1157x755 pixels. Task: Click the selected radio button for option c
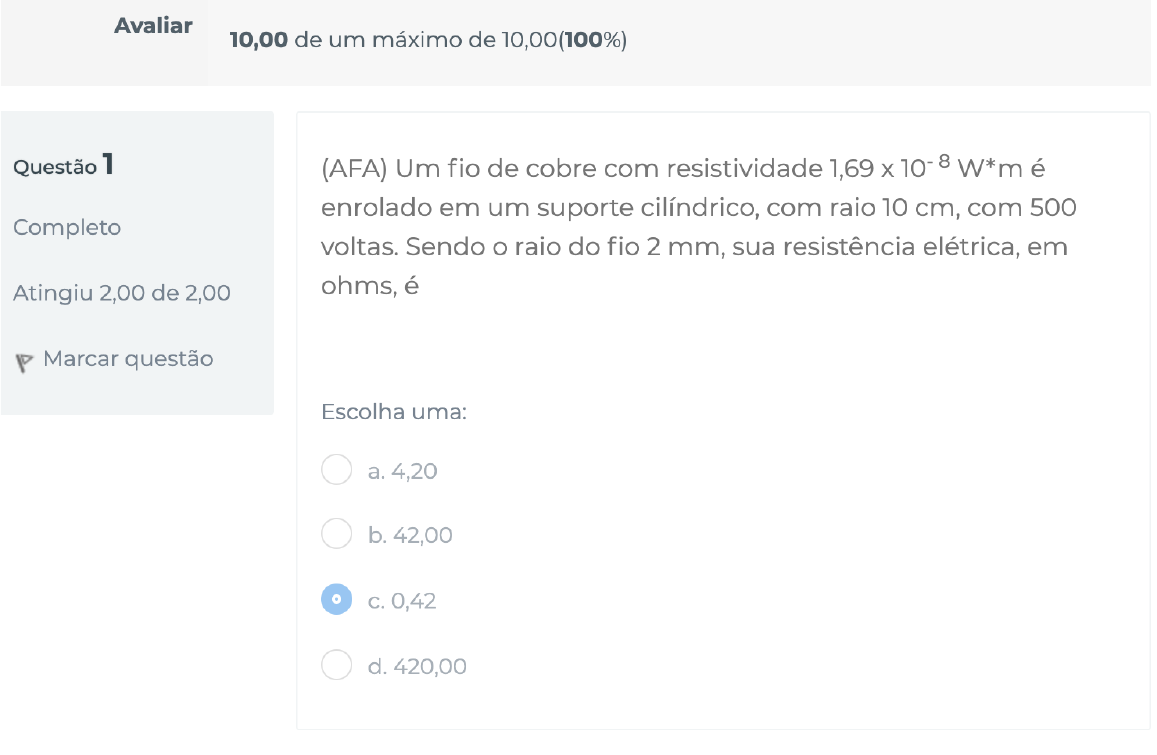tap(336, 600)
